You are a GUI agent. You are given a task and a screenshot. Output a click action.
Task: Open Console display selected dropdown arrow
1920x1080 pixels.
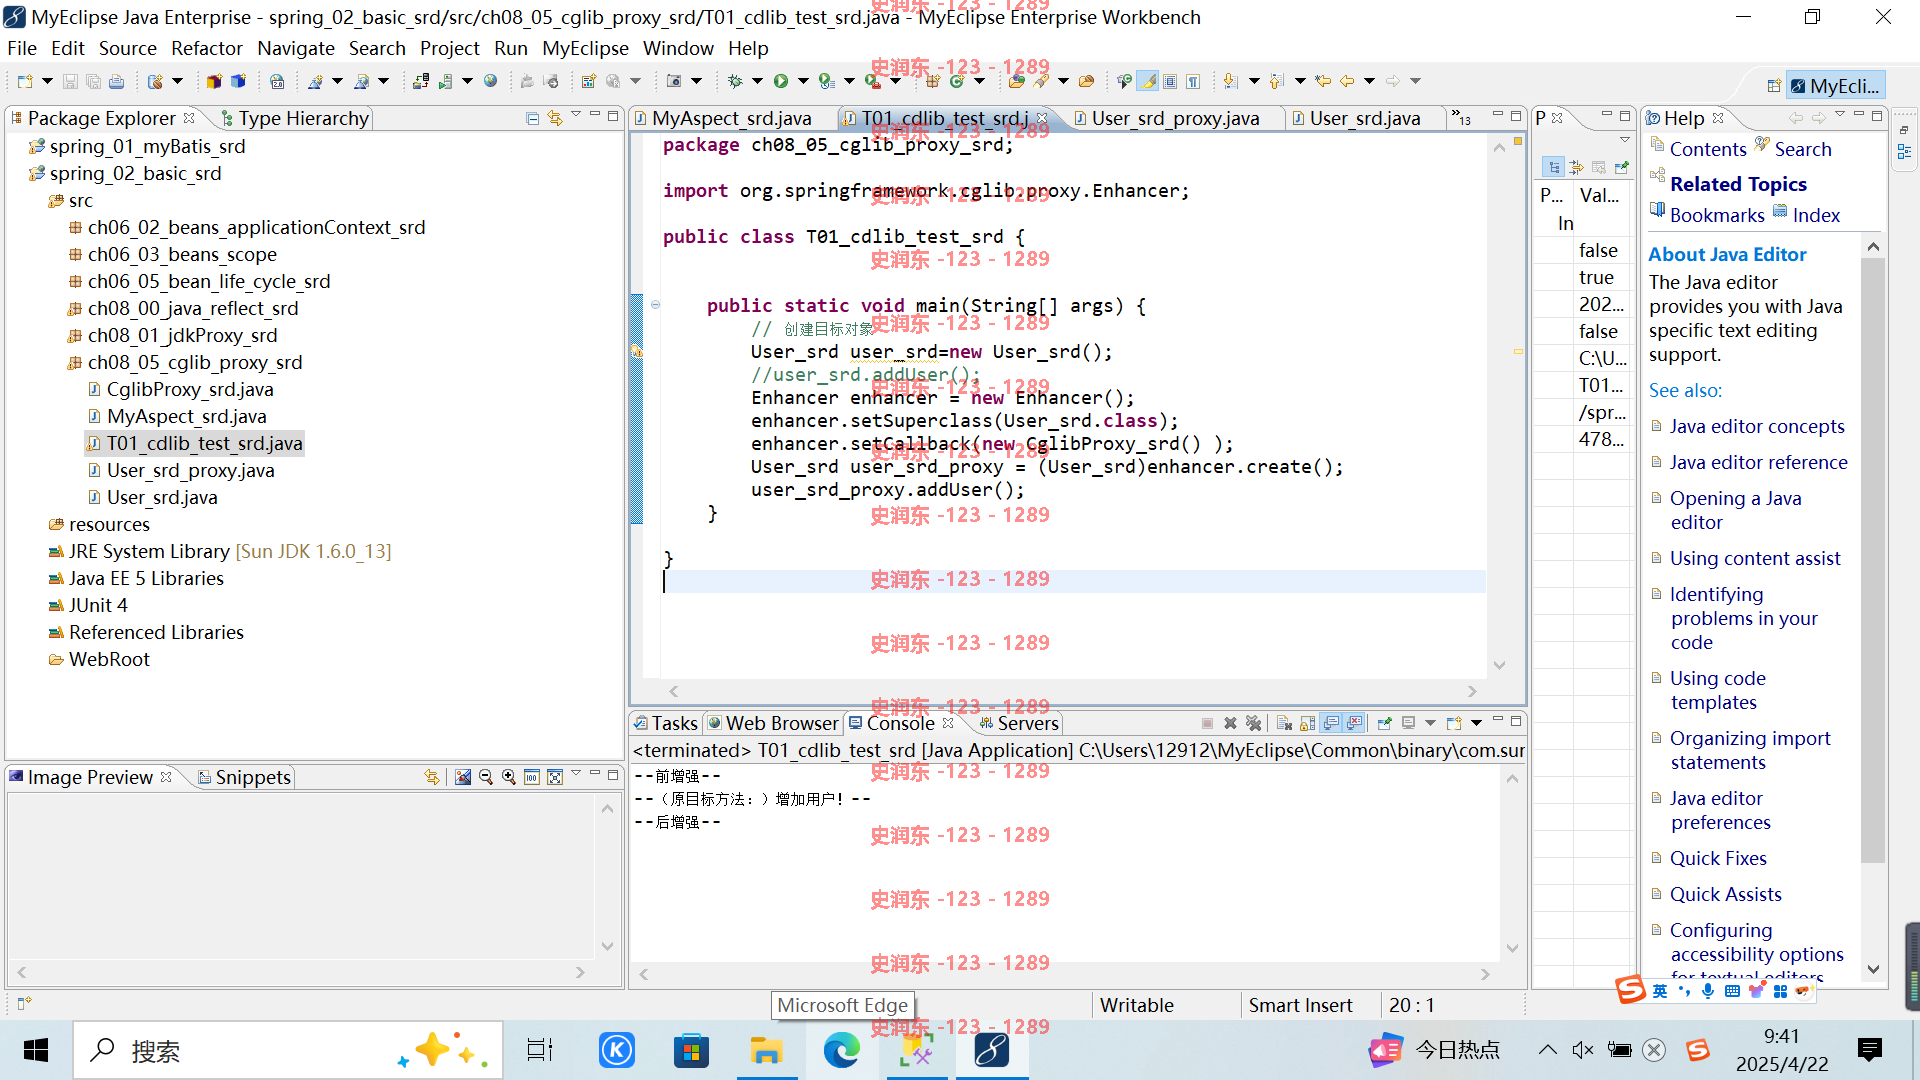pos(1430,723)
